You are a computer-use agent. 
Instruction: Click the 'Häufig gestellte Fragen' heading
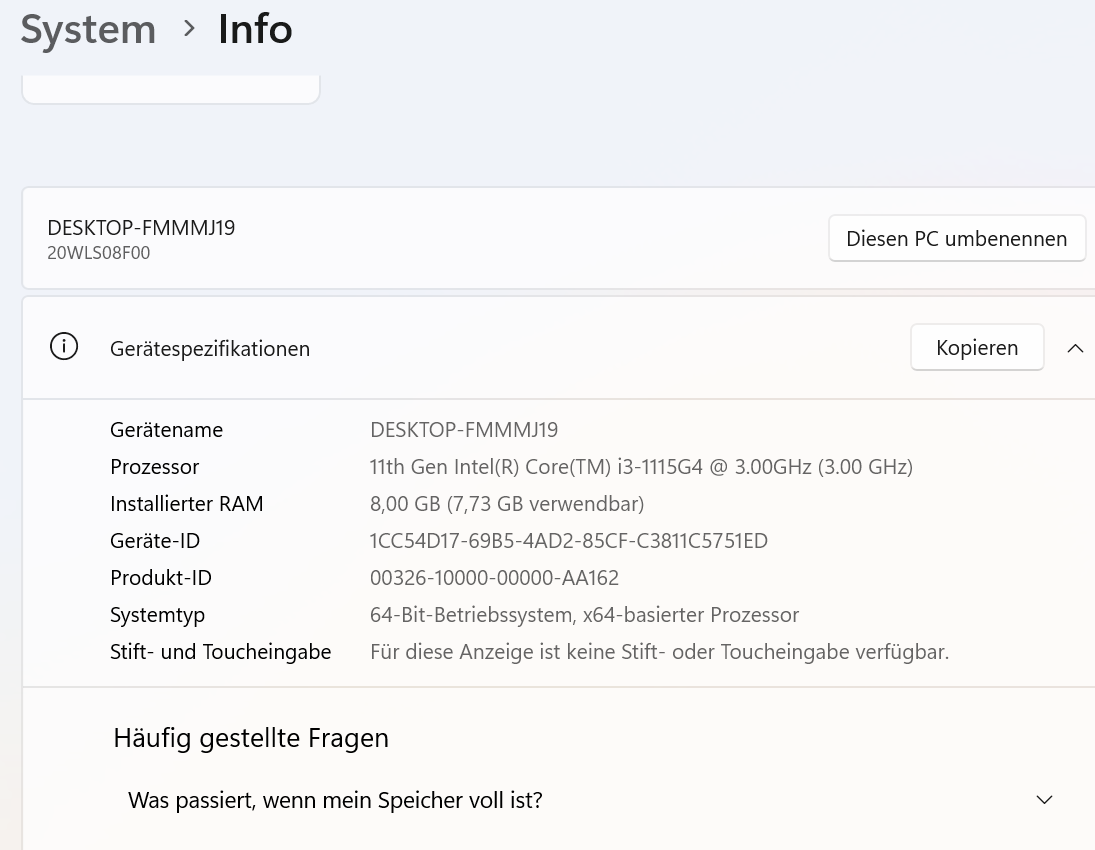click(x=251, y=738)
